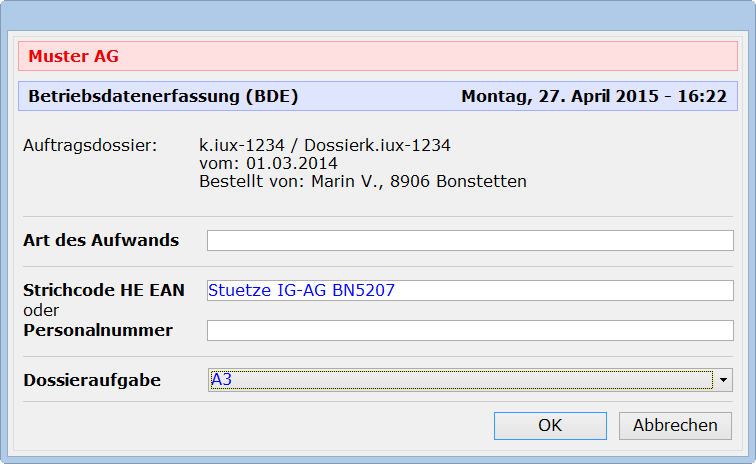This screenshot has height=464, width=756.
Task: Click the dossier number k.iux-1234 line
Action: (x=325, y=146)
